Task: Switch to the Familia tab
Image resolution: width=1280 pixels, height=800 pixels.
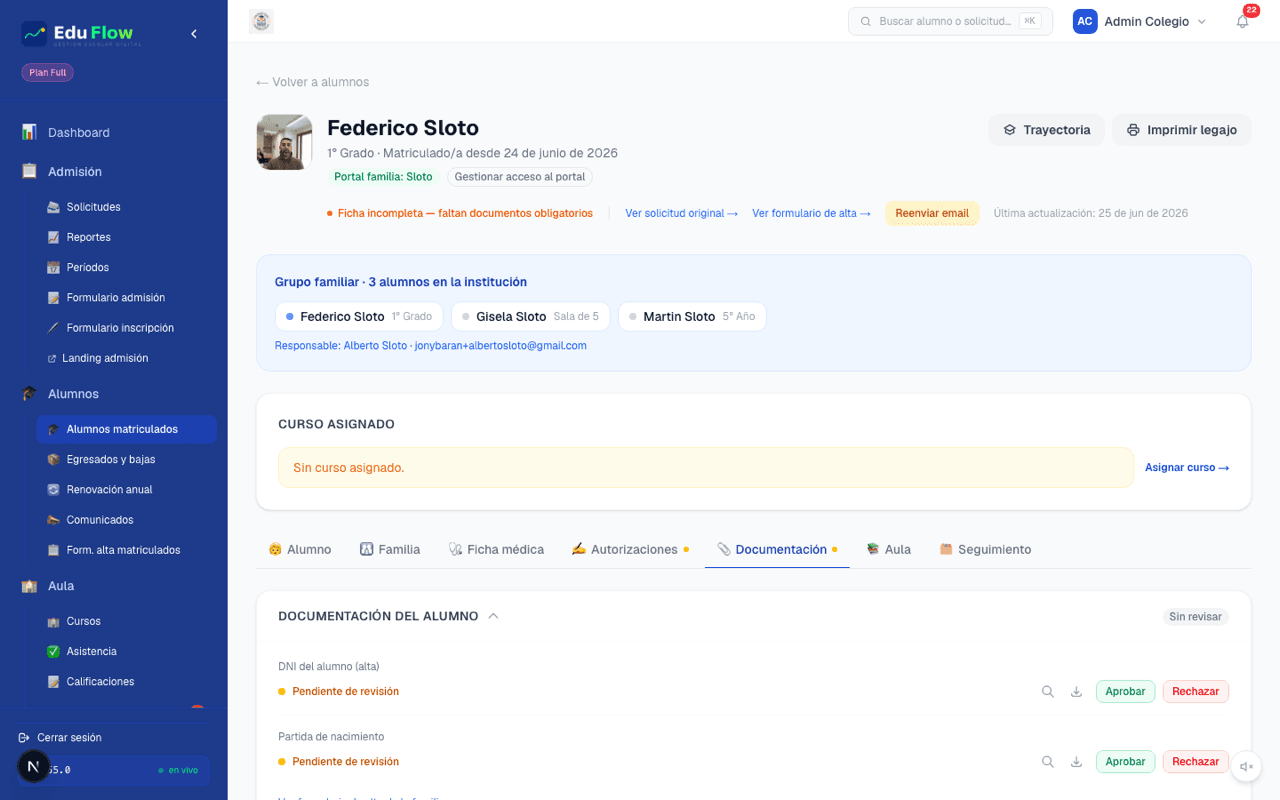Action: point(390,549)
